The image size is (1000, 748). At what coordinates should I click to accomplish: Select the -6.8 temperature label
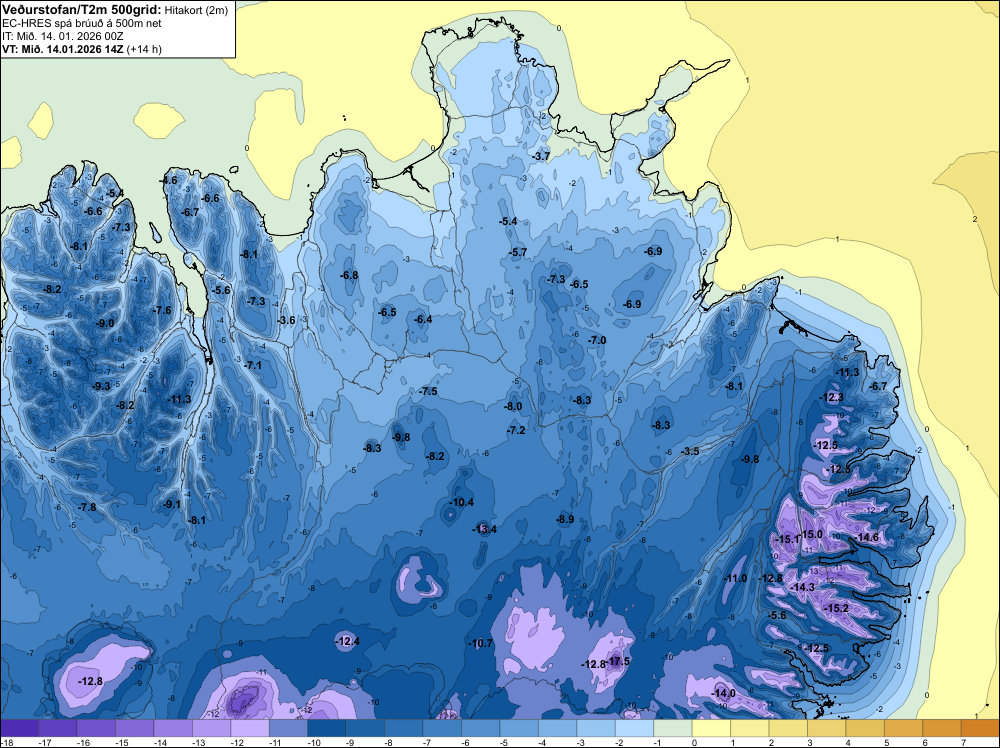click(349, 275)
